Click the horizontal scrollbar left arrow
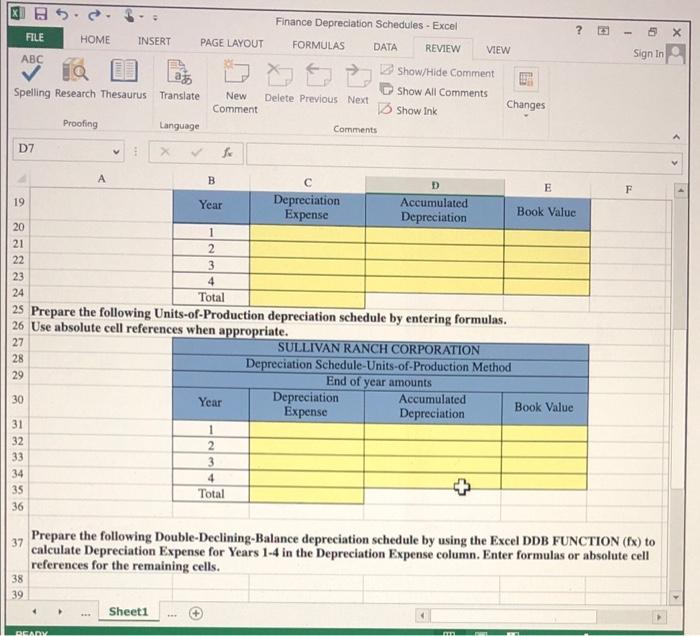This screenshot has height=636, width=700. tap(422, 616)
